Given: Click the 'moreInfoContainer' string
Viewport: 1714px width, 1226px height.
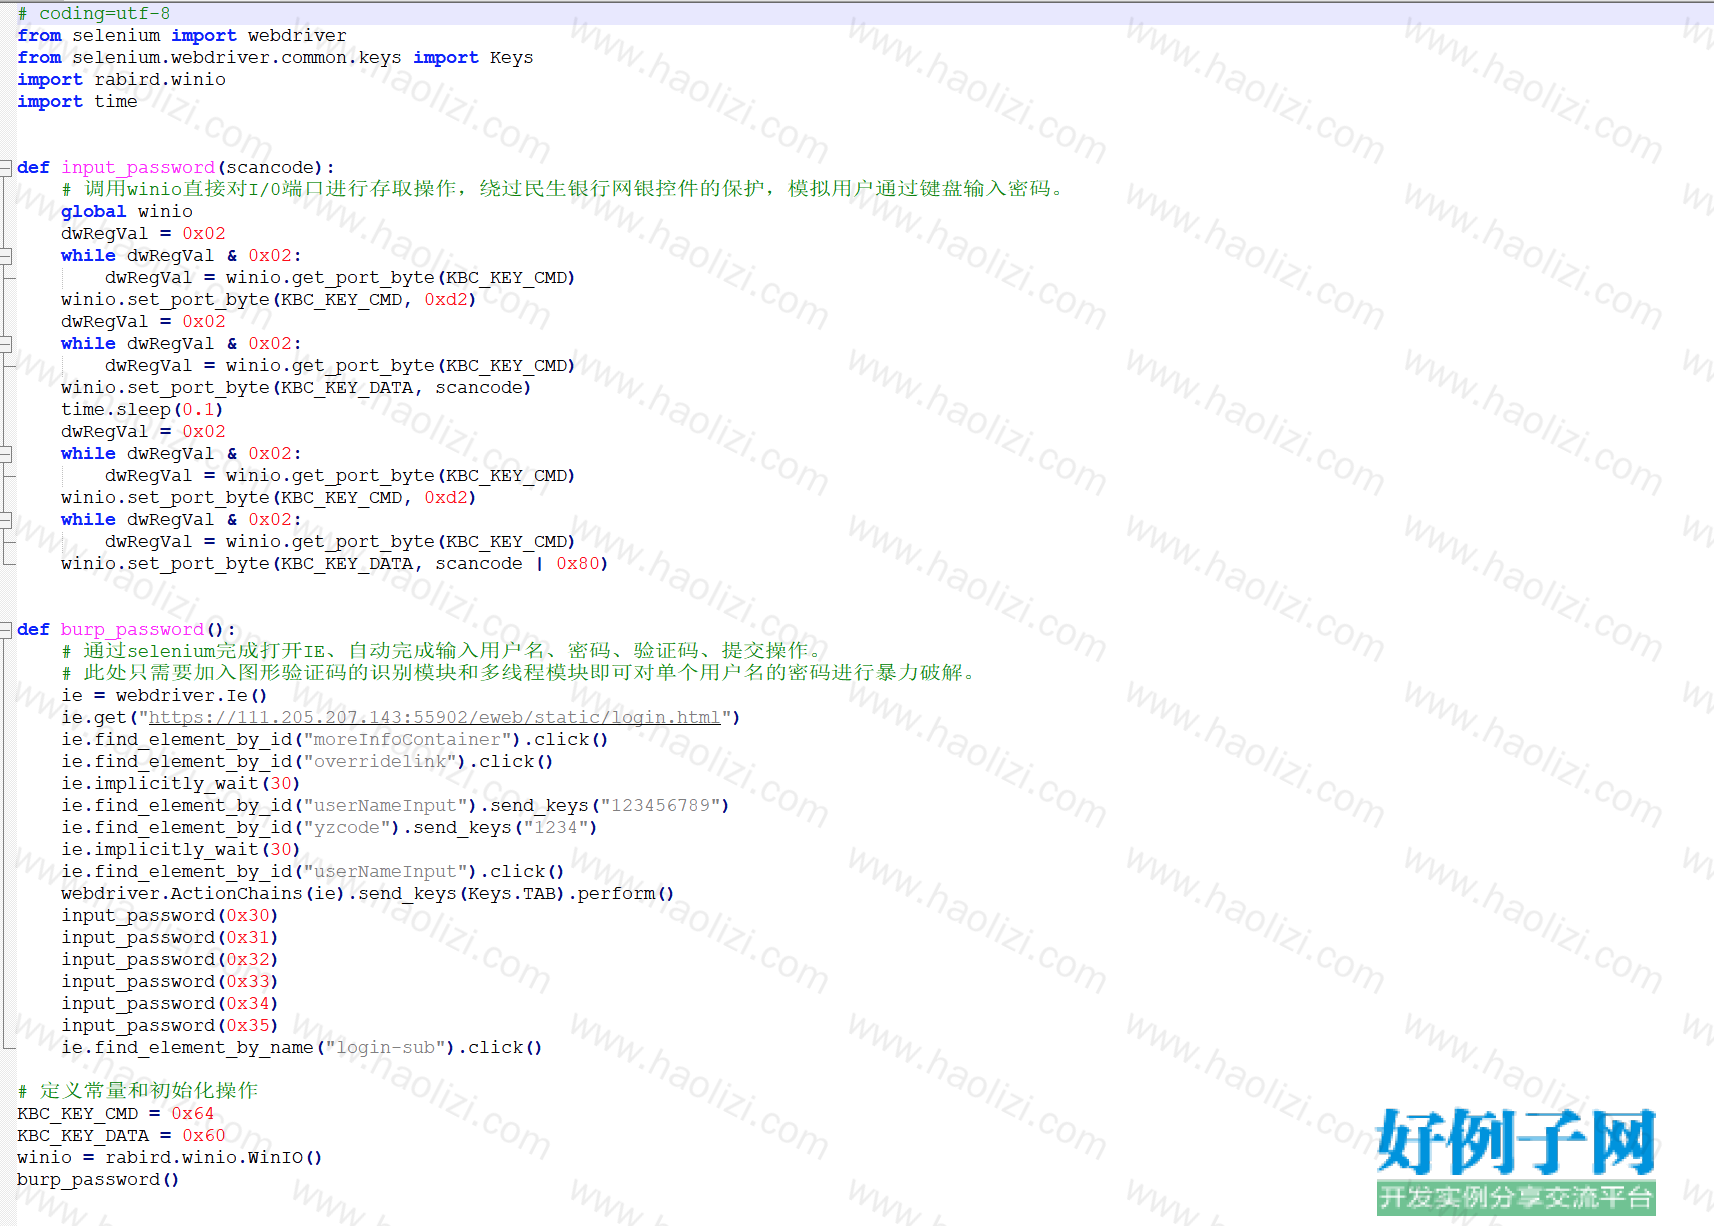Looking at the screenshot, I should [x=407, y=739].
